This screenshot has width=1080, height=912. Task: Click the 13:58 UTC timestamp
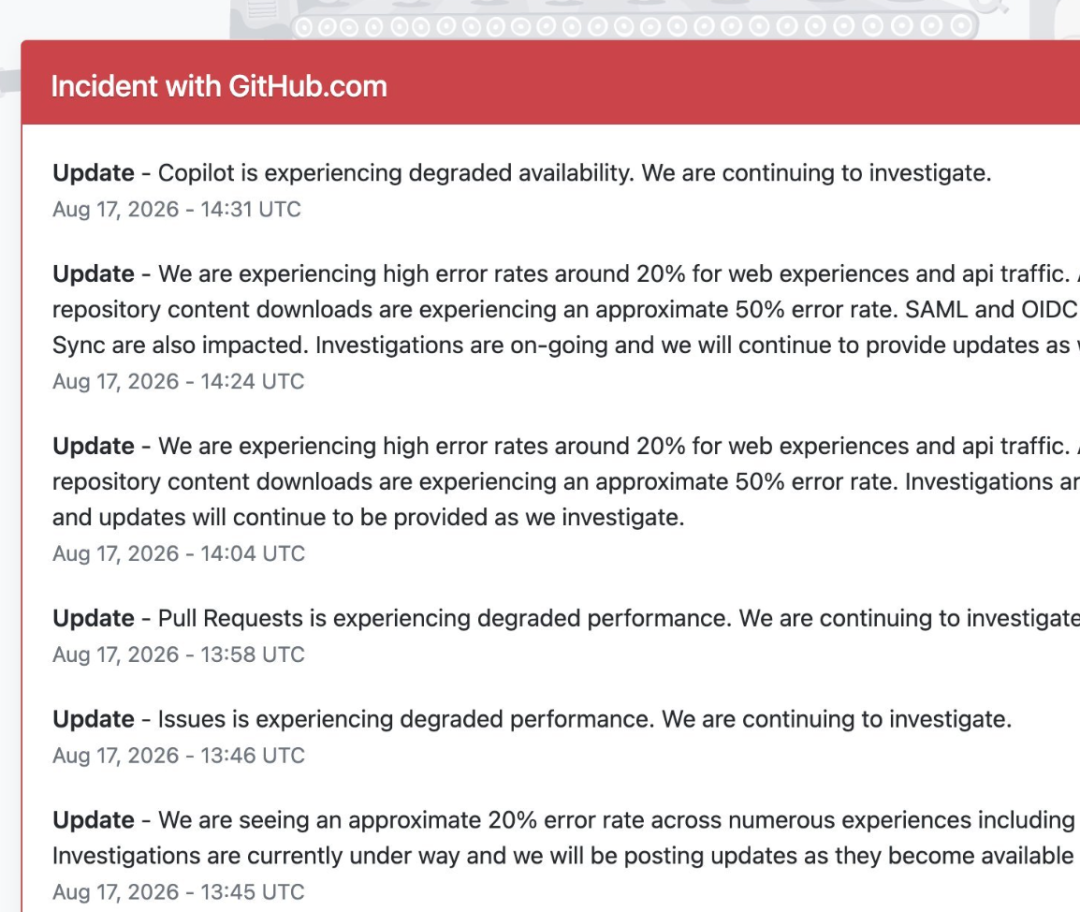(x=178, y=654)
